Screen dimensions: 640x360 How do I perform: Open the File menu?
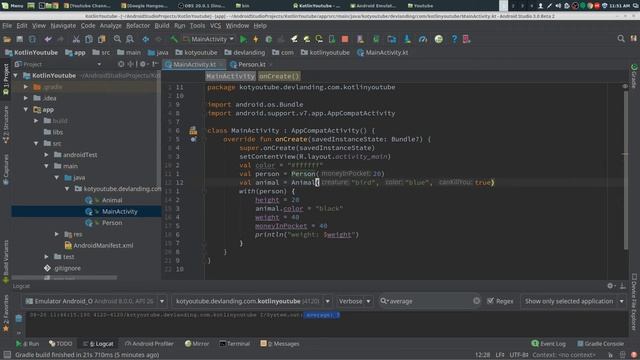7,26
